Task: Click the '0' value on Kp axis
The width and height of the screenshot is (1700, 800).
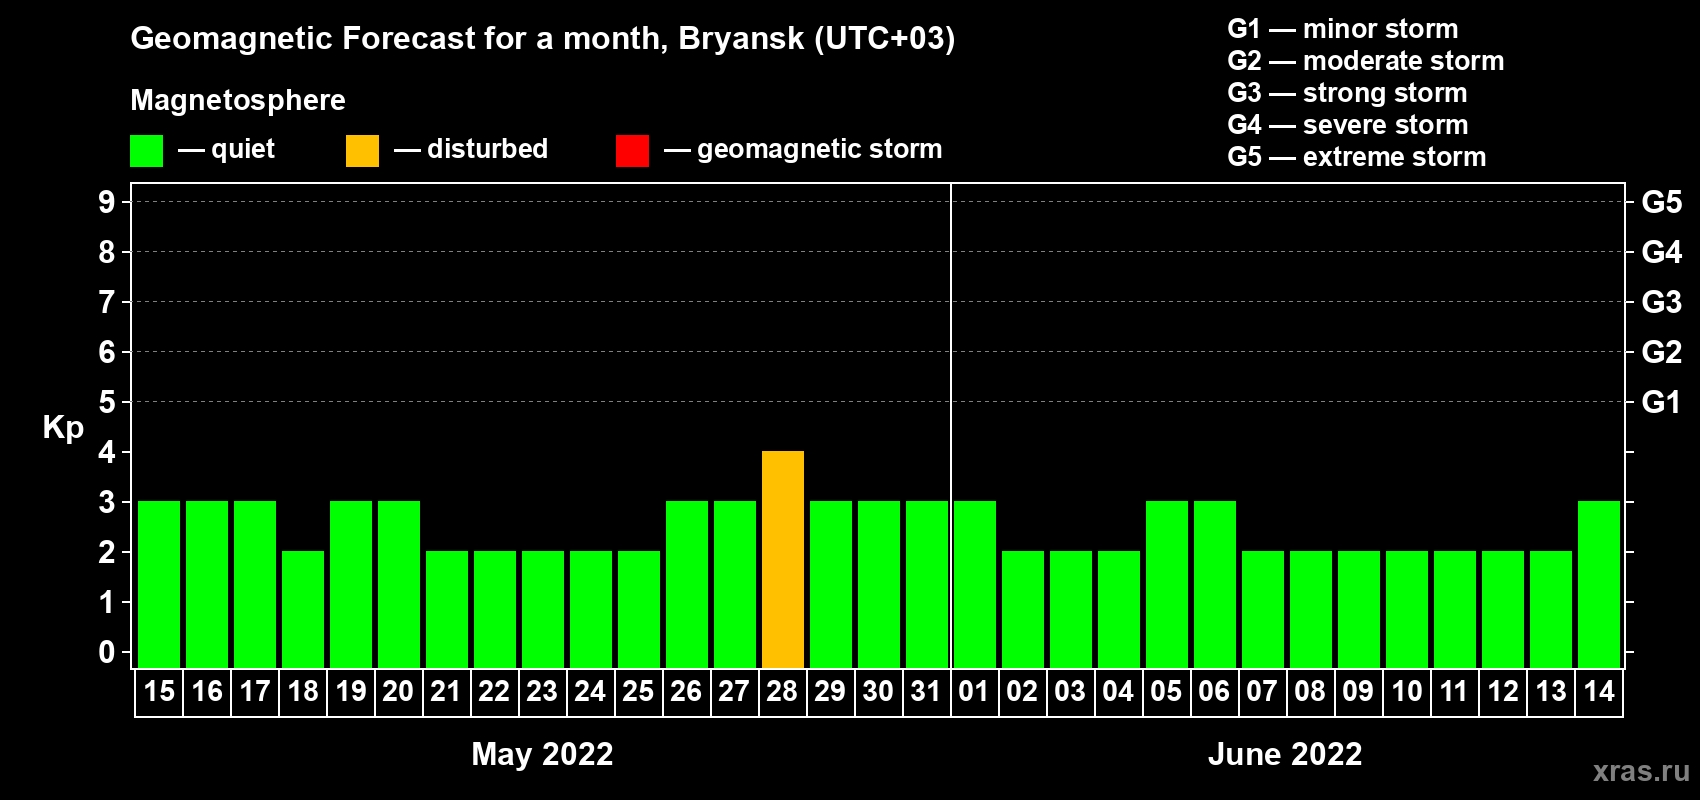Action: (x=107, y=652)
